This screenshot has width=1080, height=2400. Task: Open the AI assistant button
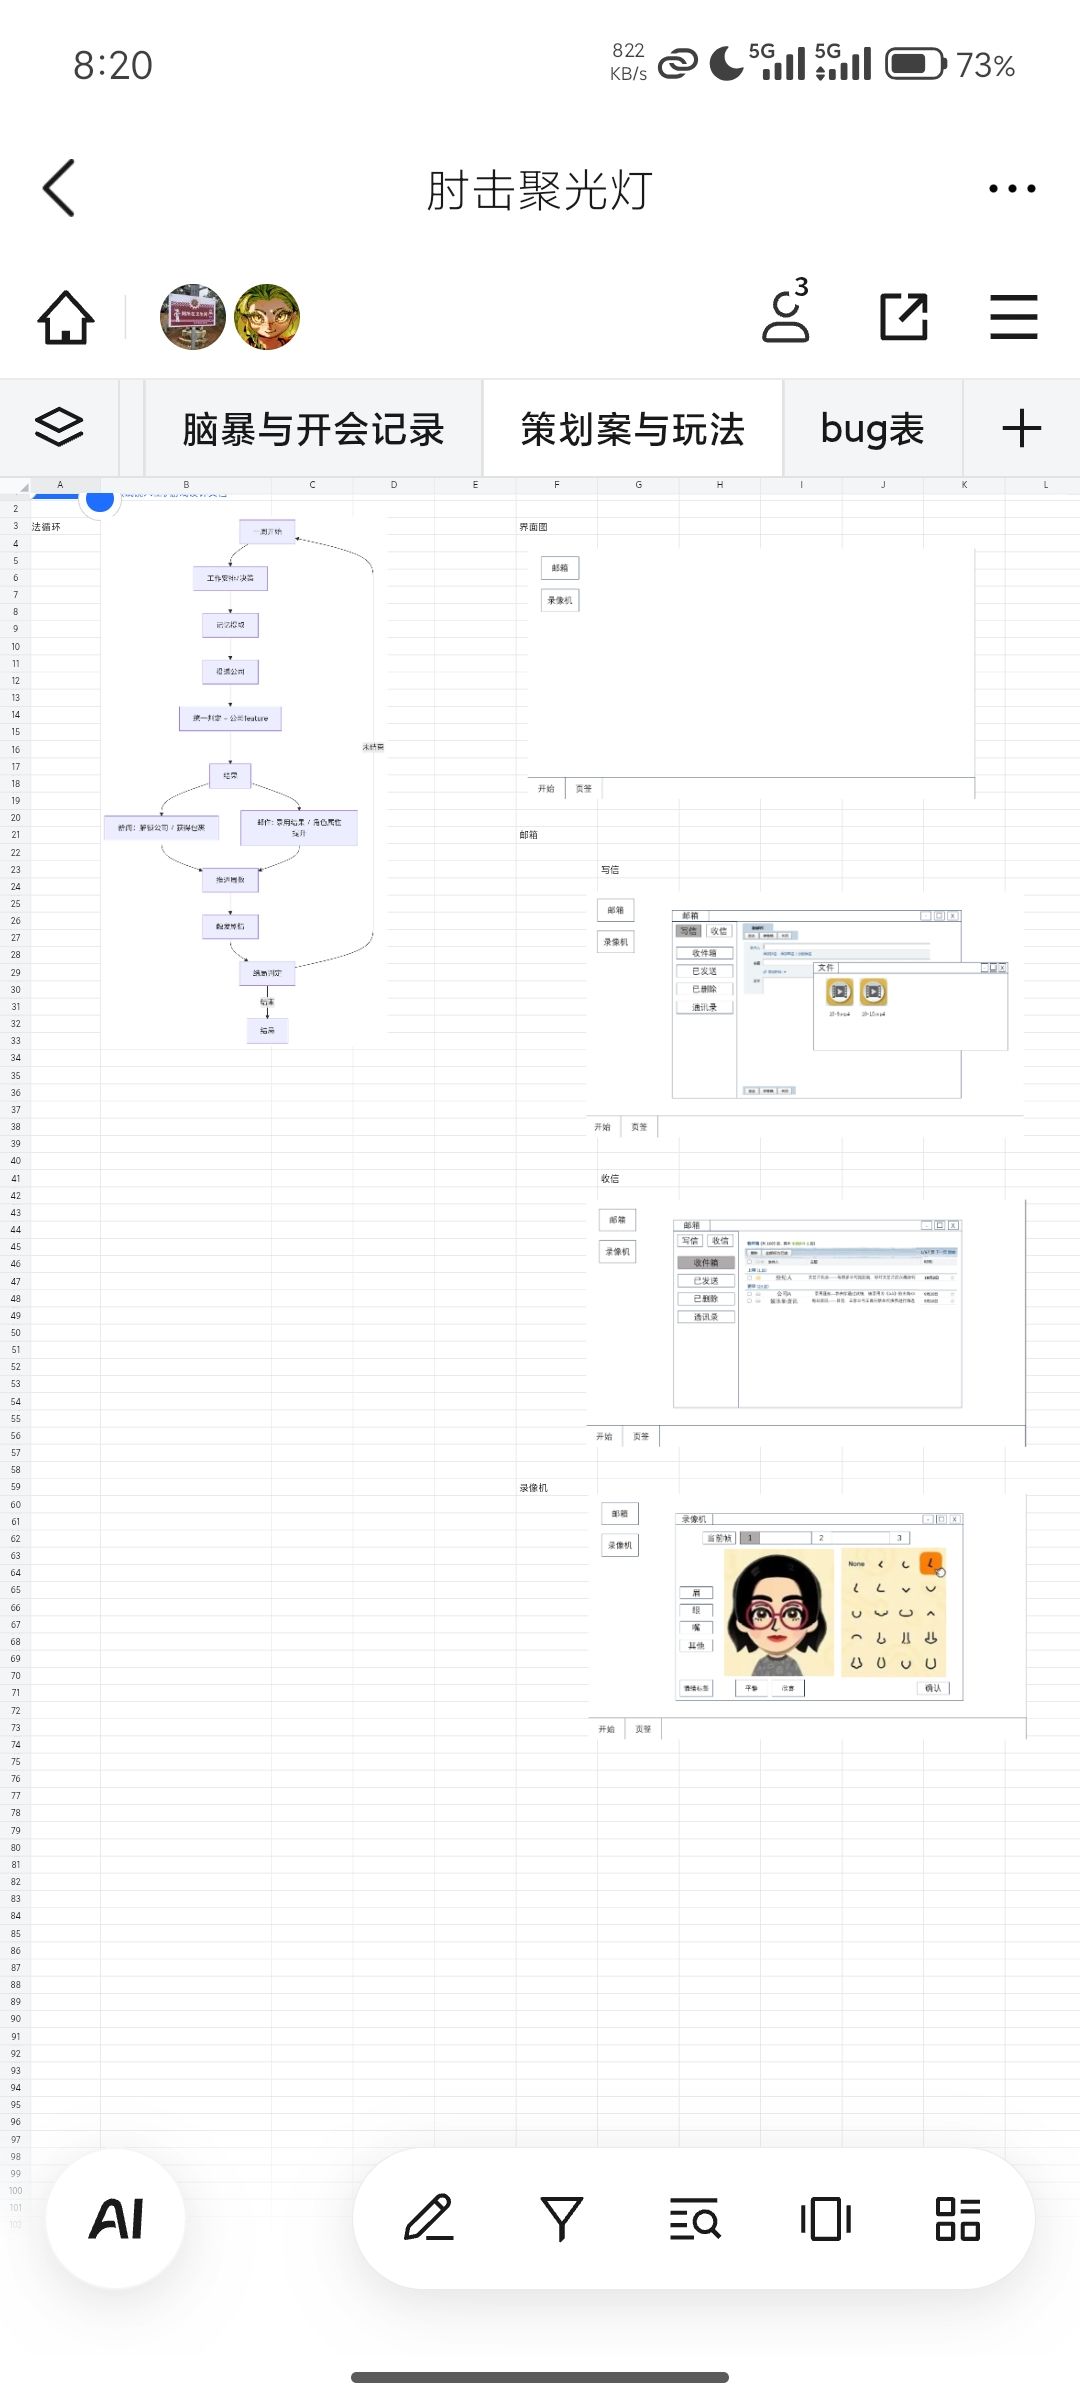pyautogui.click(x=116, y=2218)
